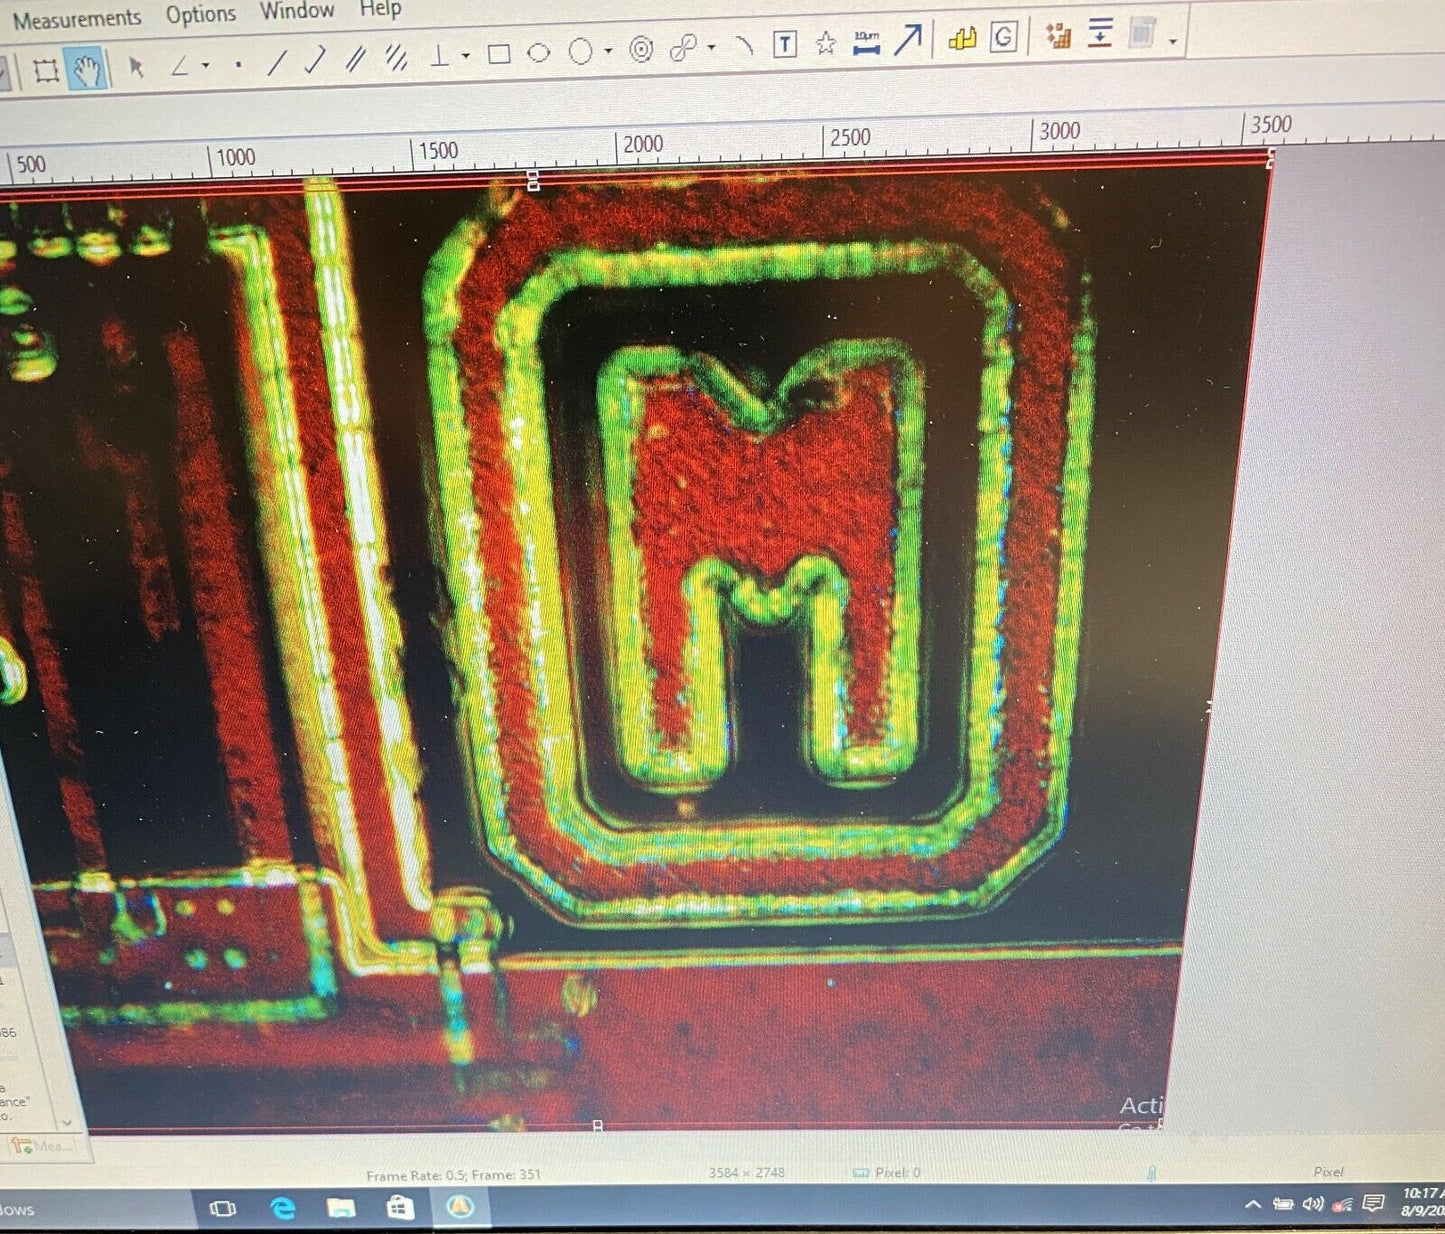
Task: Click the Frame Rate status text
Action: click(453, 1175)
